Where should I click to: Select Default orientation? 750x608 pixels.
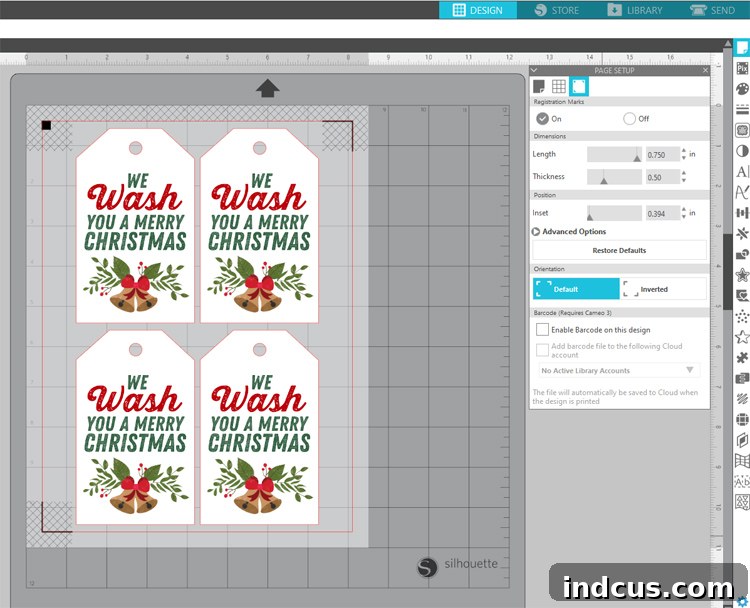[576, 289]
